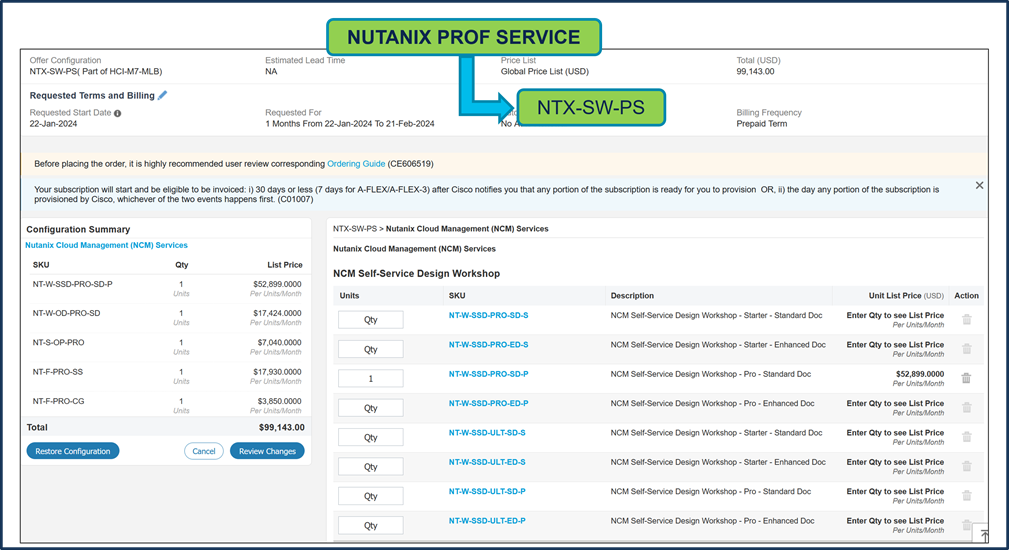Delete NT-W-SSD-PRO-SD-S row trash icon
This screenshot has width=1009, height=550.
967,319
